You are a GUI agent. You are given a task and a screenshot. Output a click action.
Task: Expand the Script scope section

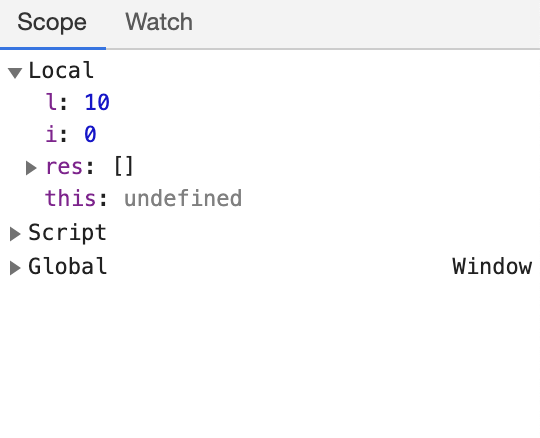[15, 234]
